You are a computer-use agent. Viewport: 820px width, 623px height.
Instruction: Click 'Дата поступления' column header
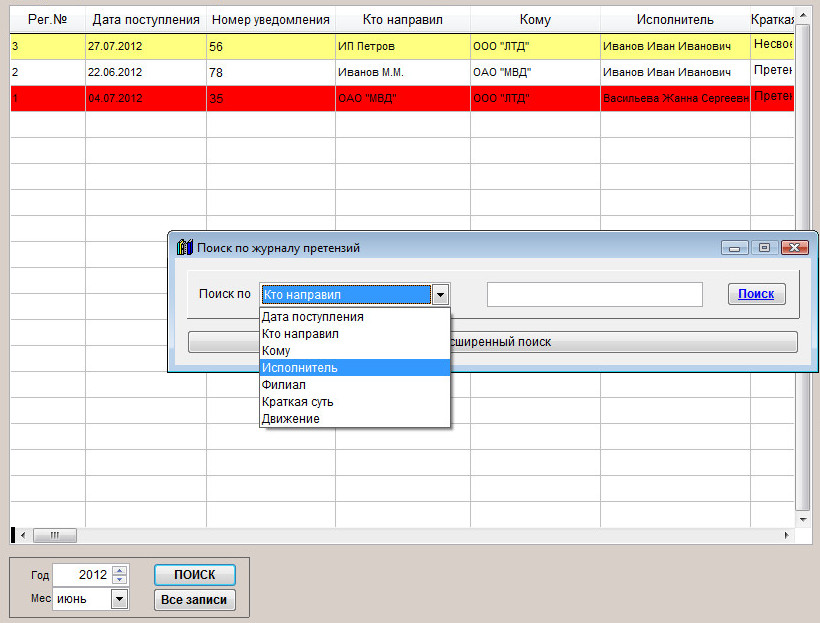click(x=146, y=20)
